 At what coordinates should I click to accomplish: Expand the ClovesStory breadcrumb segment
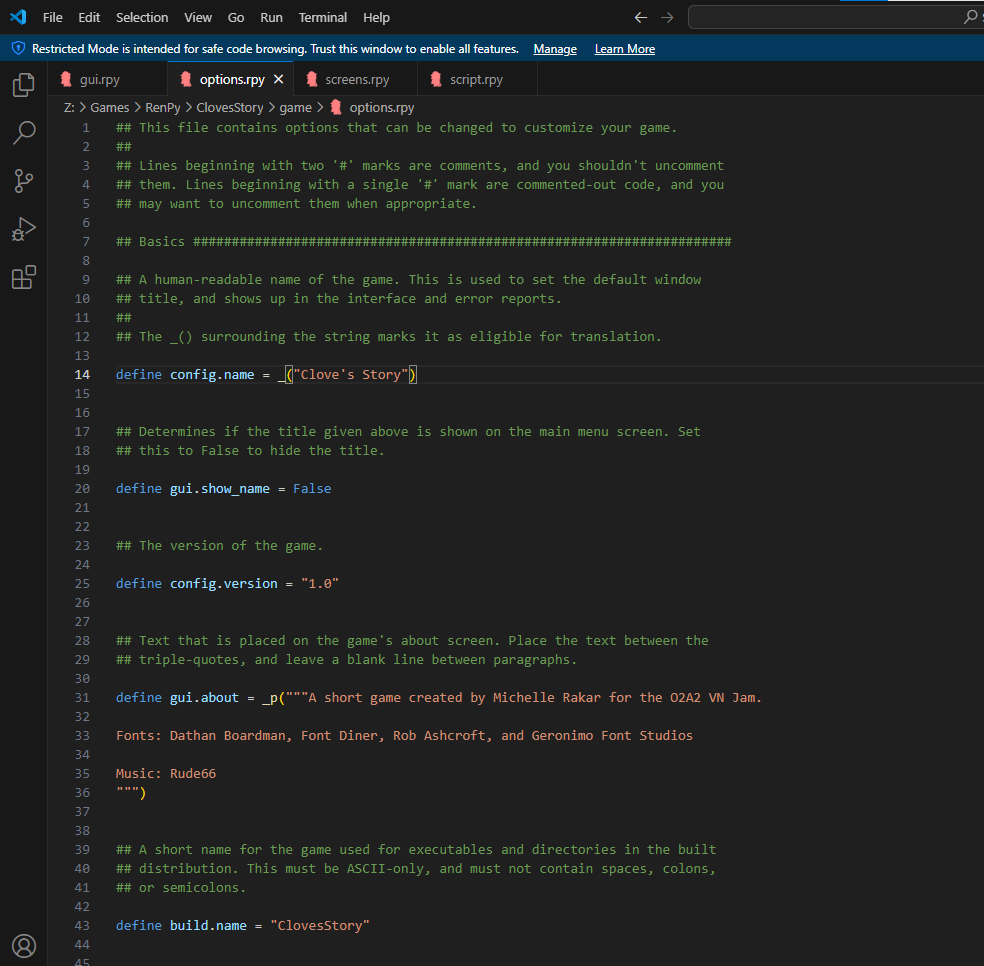click(x=230, y=107)
